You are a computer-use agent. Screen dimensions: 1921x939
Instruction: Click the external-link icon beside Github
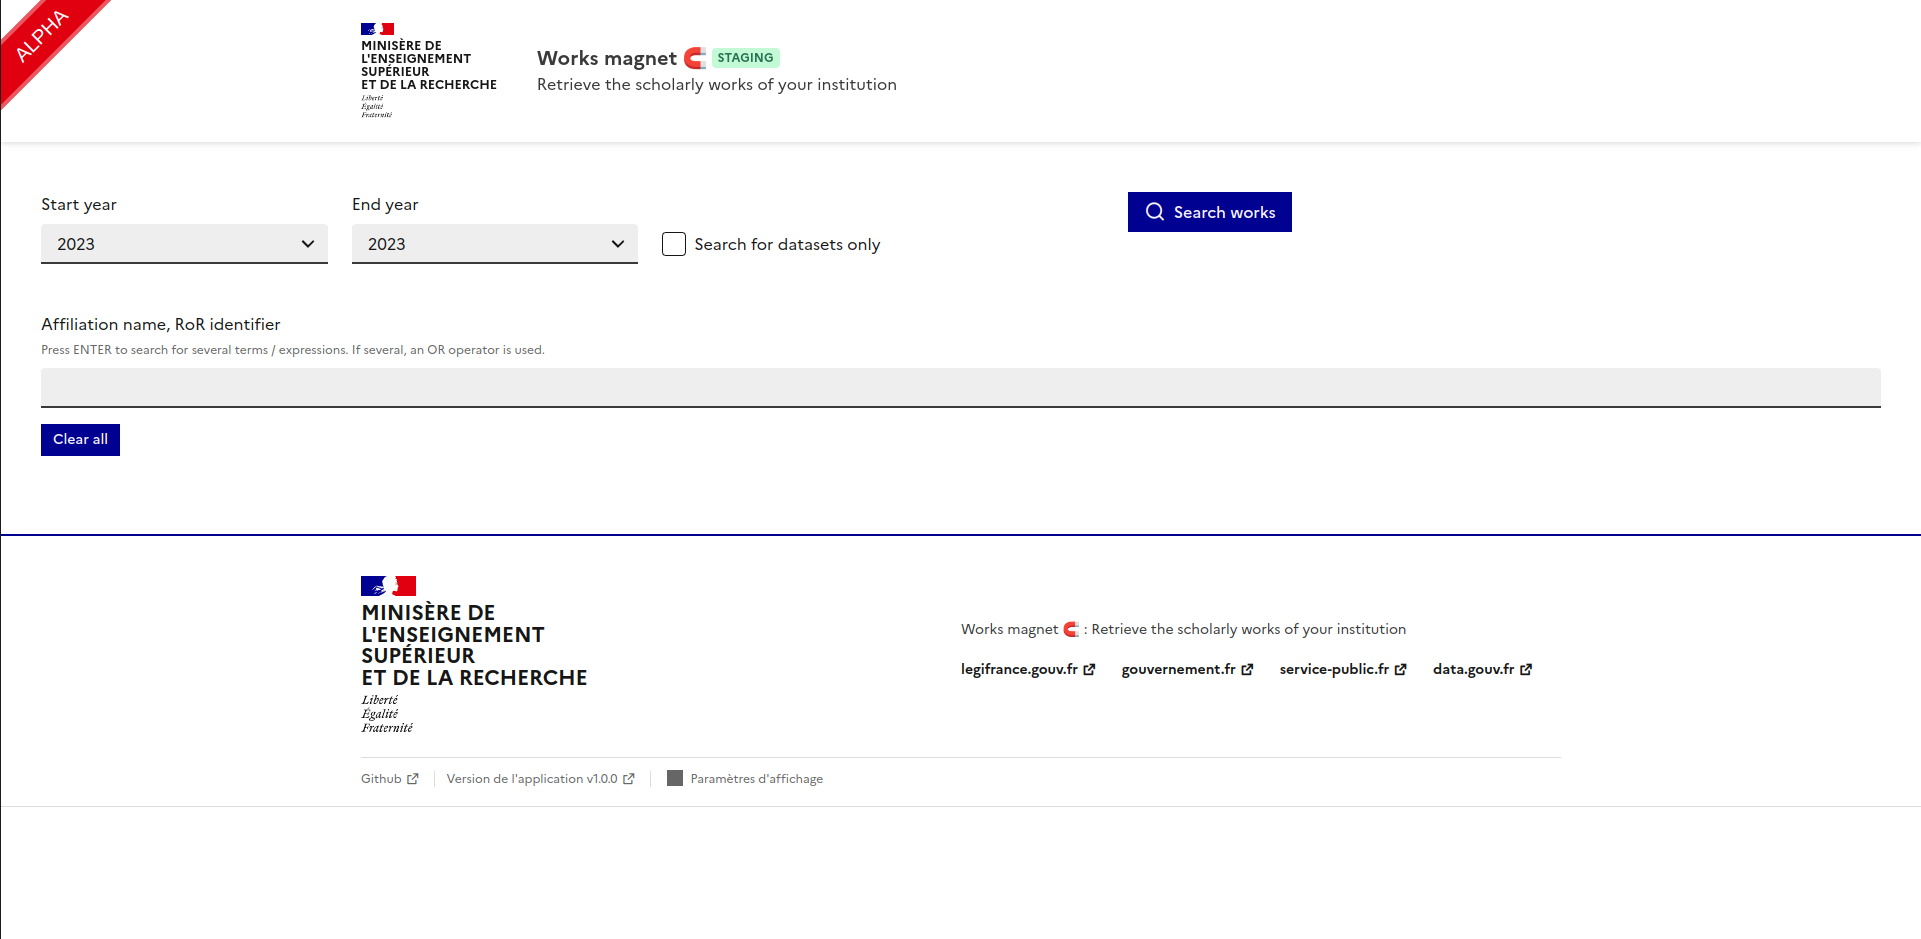[413, 779]
